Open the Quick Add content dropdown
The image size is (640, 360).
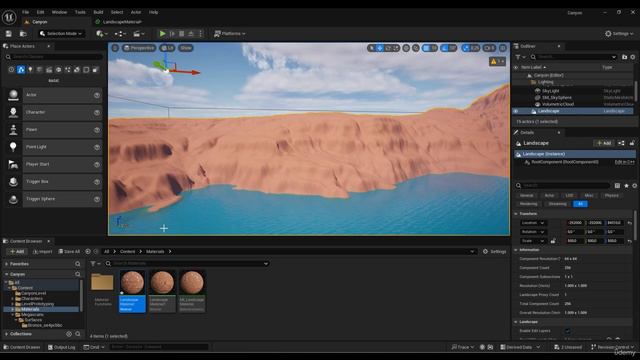[x=102, y=34]
